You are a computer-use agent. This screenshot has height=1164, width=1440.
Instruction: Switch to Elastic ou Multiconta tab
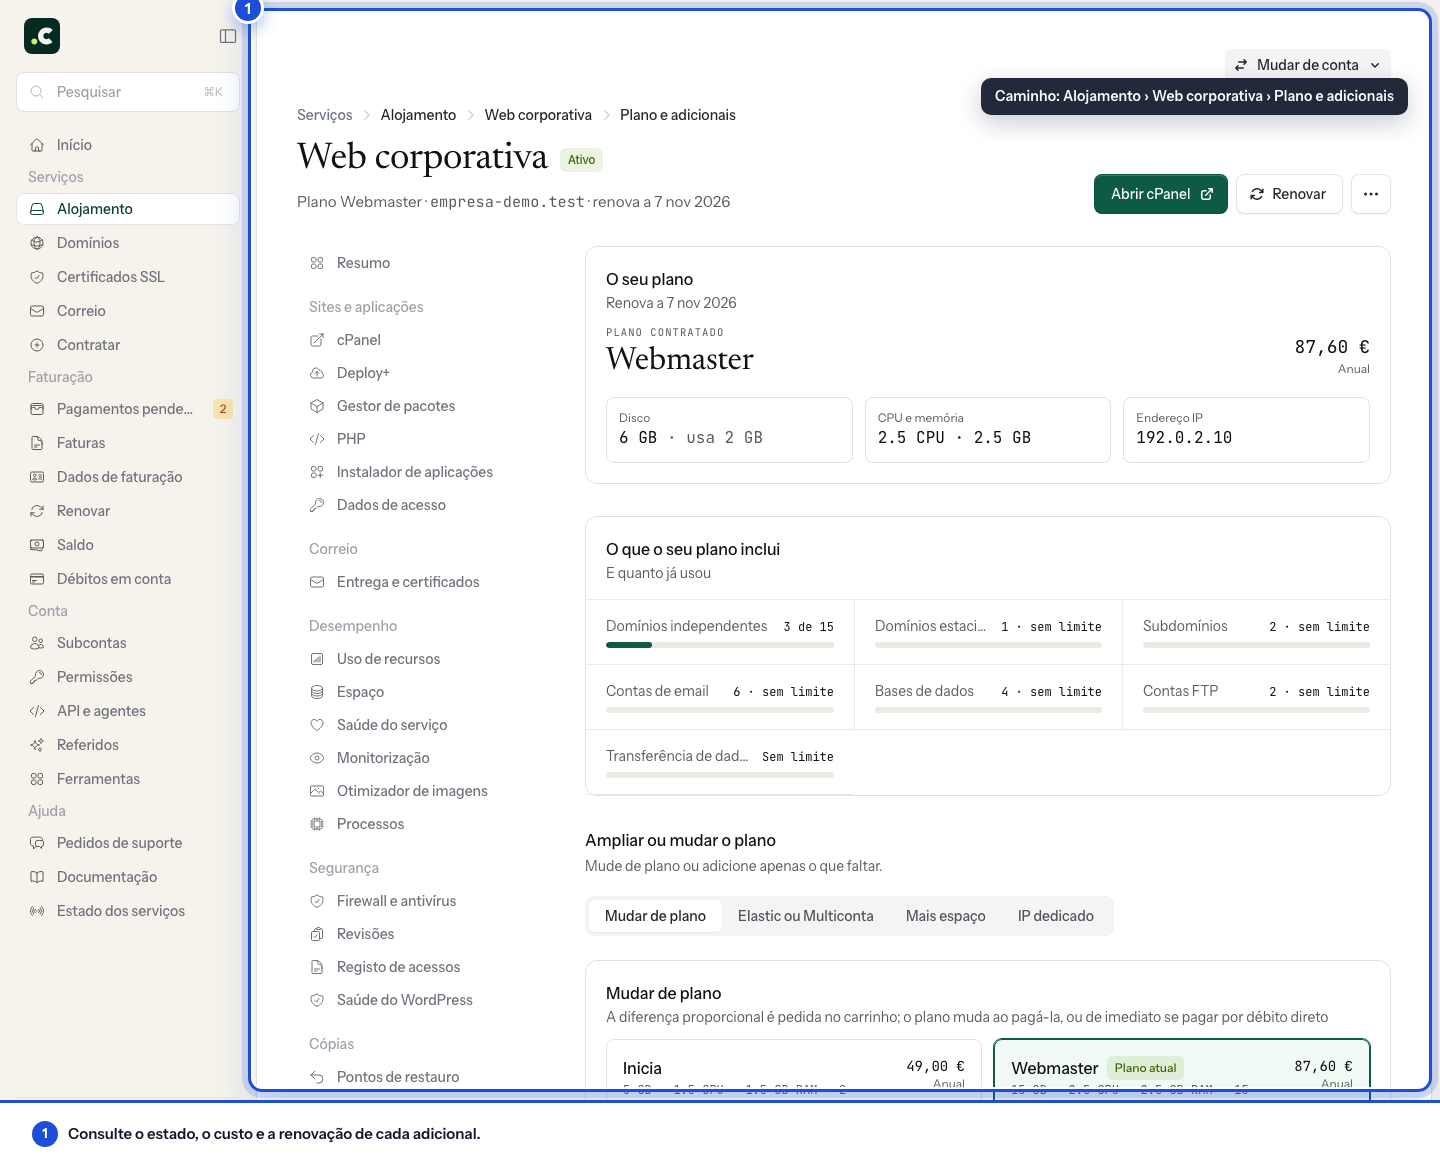[805, 916]
